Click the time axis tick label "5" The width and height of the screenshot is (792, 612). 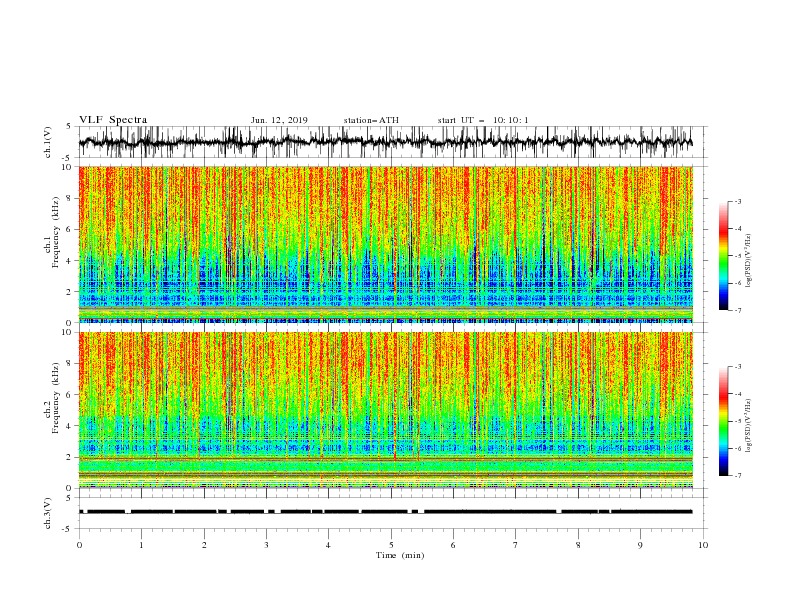(391, 545)
